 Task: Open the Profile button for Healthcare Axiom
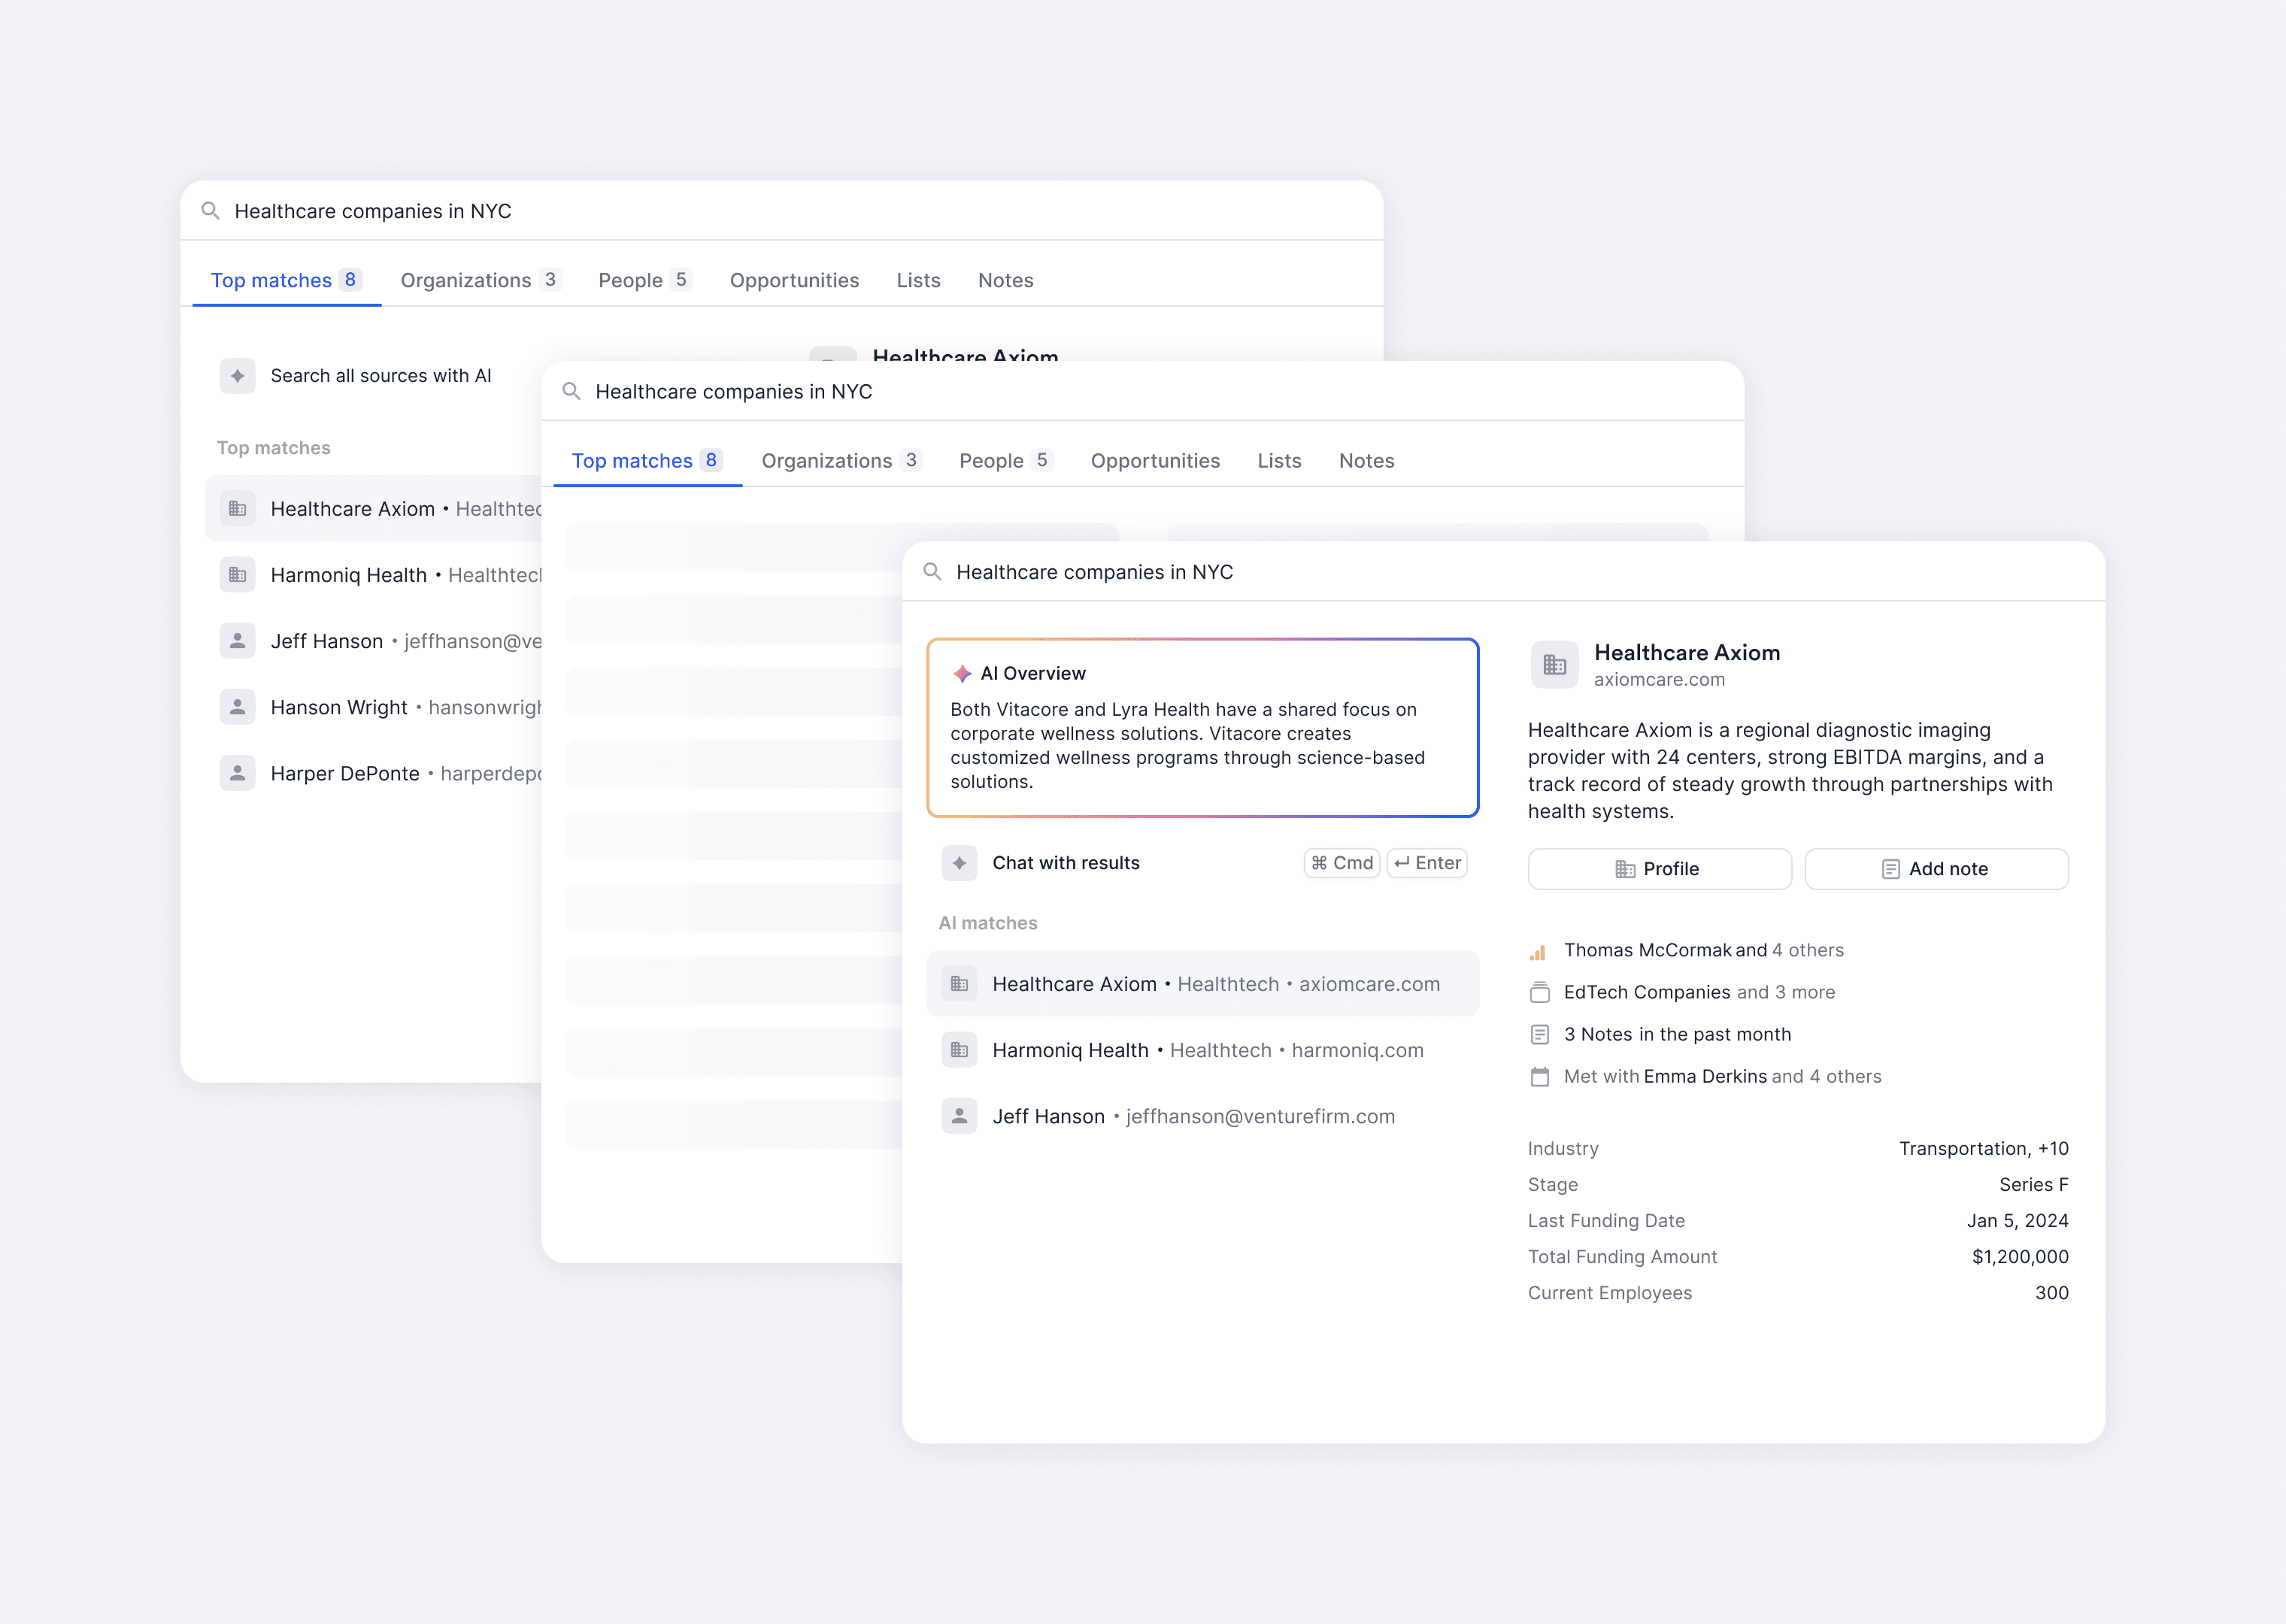(1659, 869)
